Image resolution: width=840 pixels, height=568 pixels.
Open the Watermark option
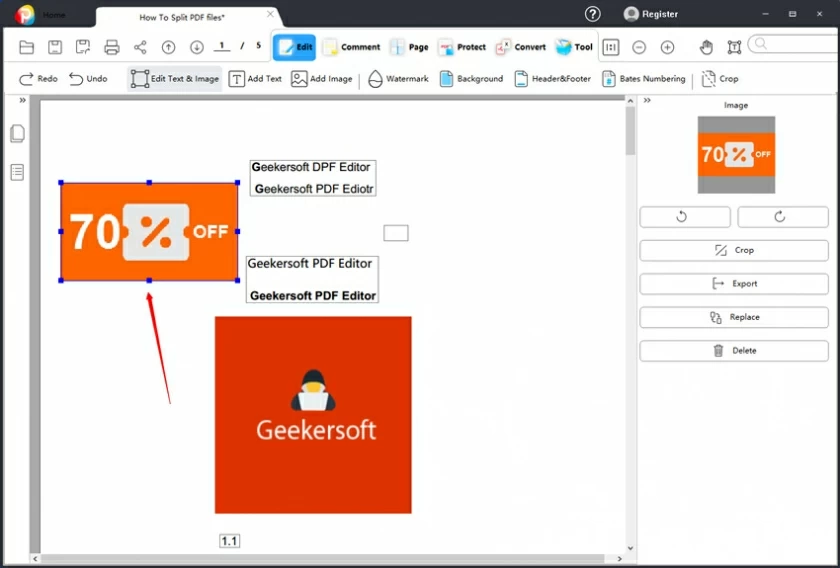click(x=399, y=79)
